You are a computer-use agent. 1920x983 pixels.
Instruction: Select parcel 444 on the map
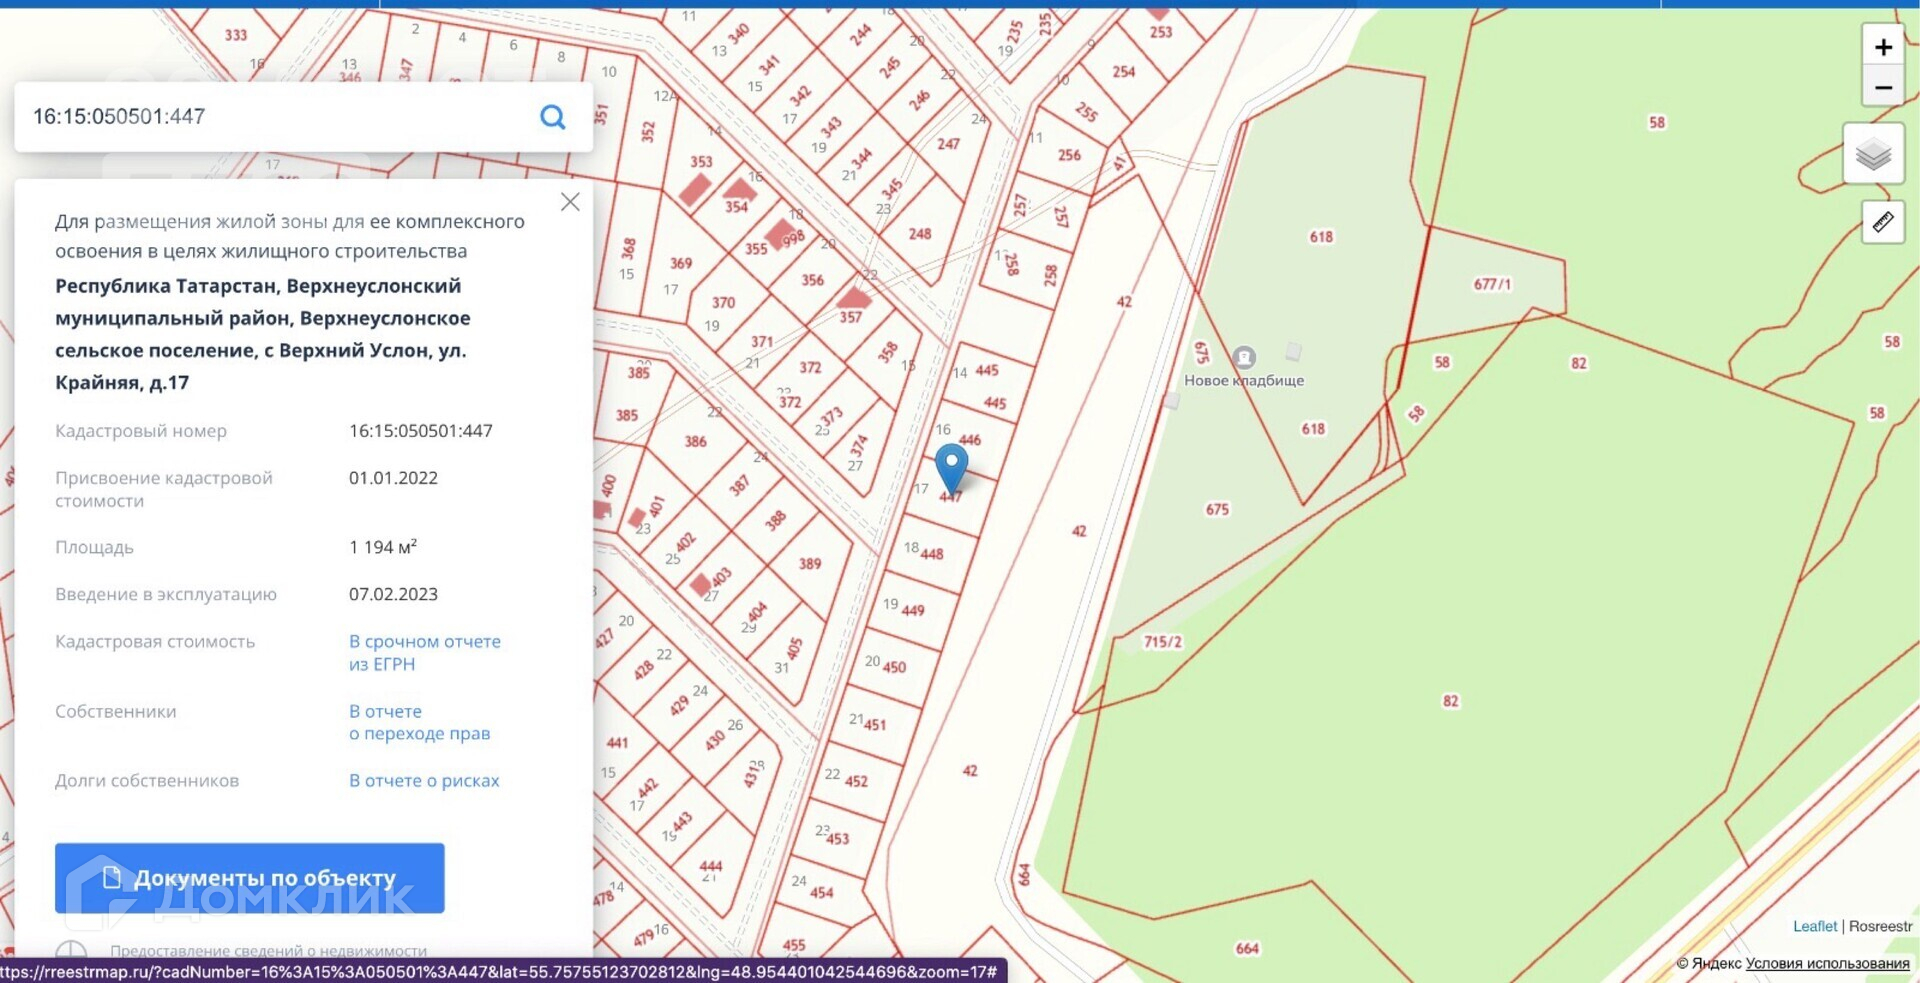[711, 866]
